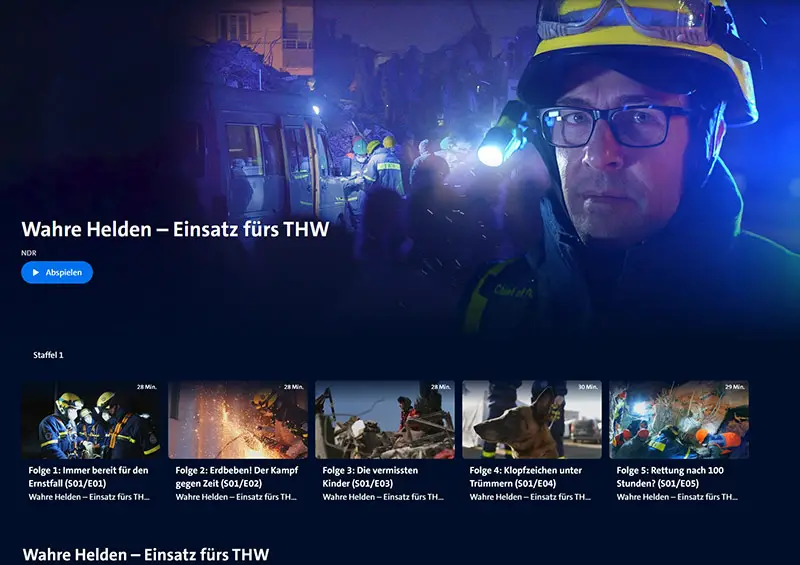Click the bottom section heading 'Wahre Helden – Einsatz fürs THW'
Image resolution: width=800 pixels, height=565 pixels.
point(146,554)
